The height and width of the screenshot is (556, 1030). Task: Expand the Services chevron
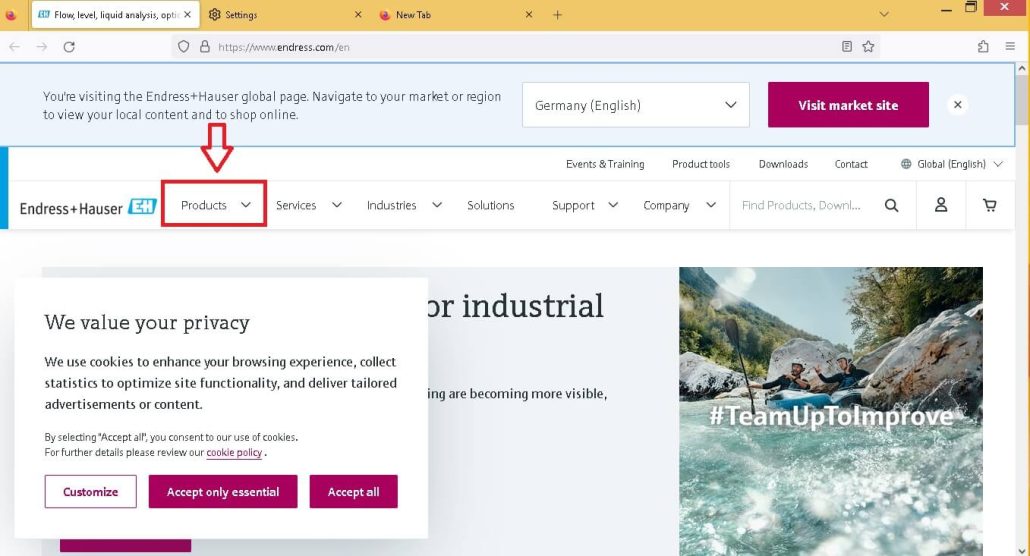coord(337,205)
